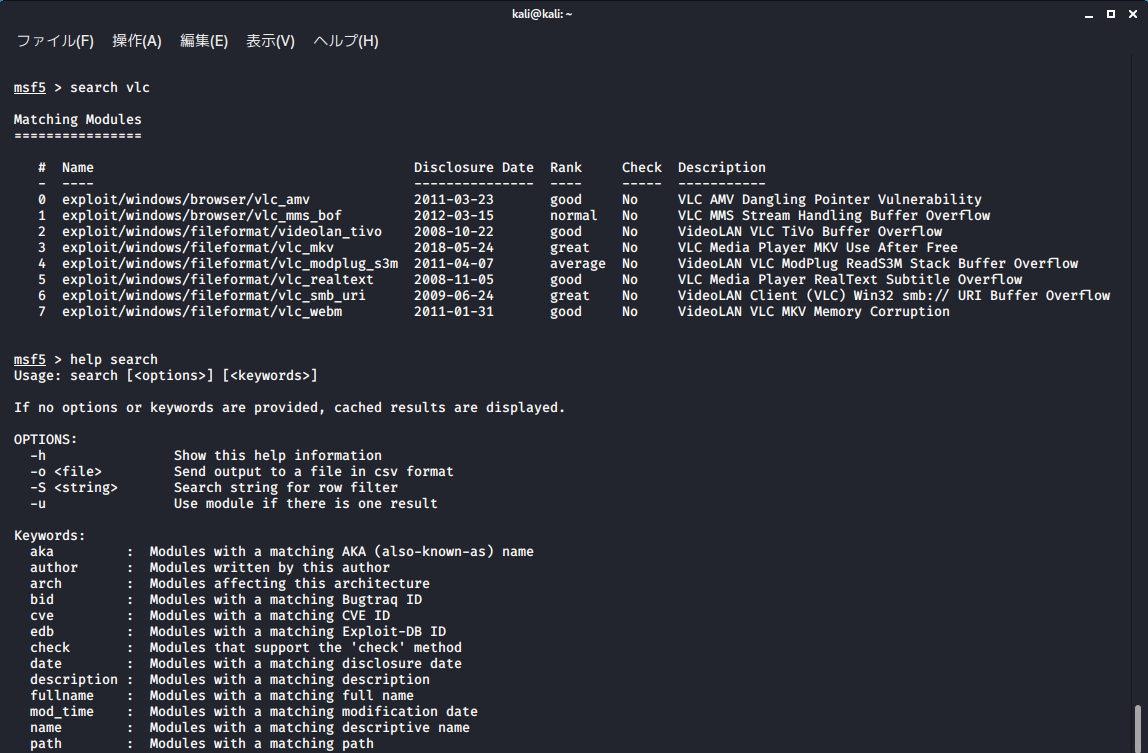Screen dimensions: 1148x753
Task: Click module name exploit/windows/fileformat/vlc_smb_uri
Action: click(214, 296)
